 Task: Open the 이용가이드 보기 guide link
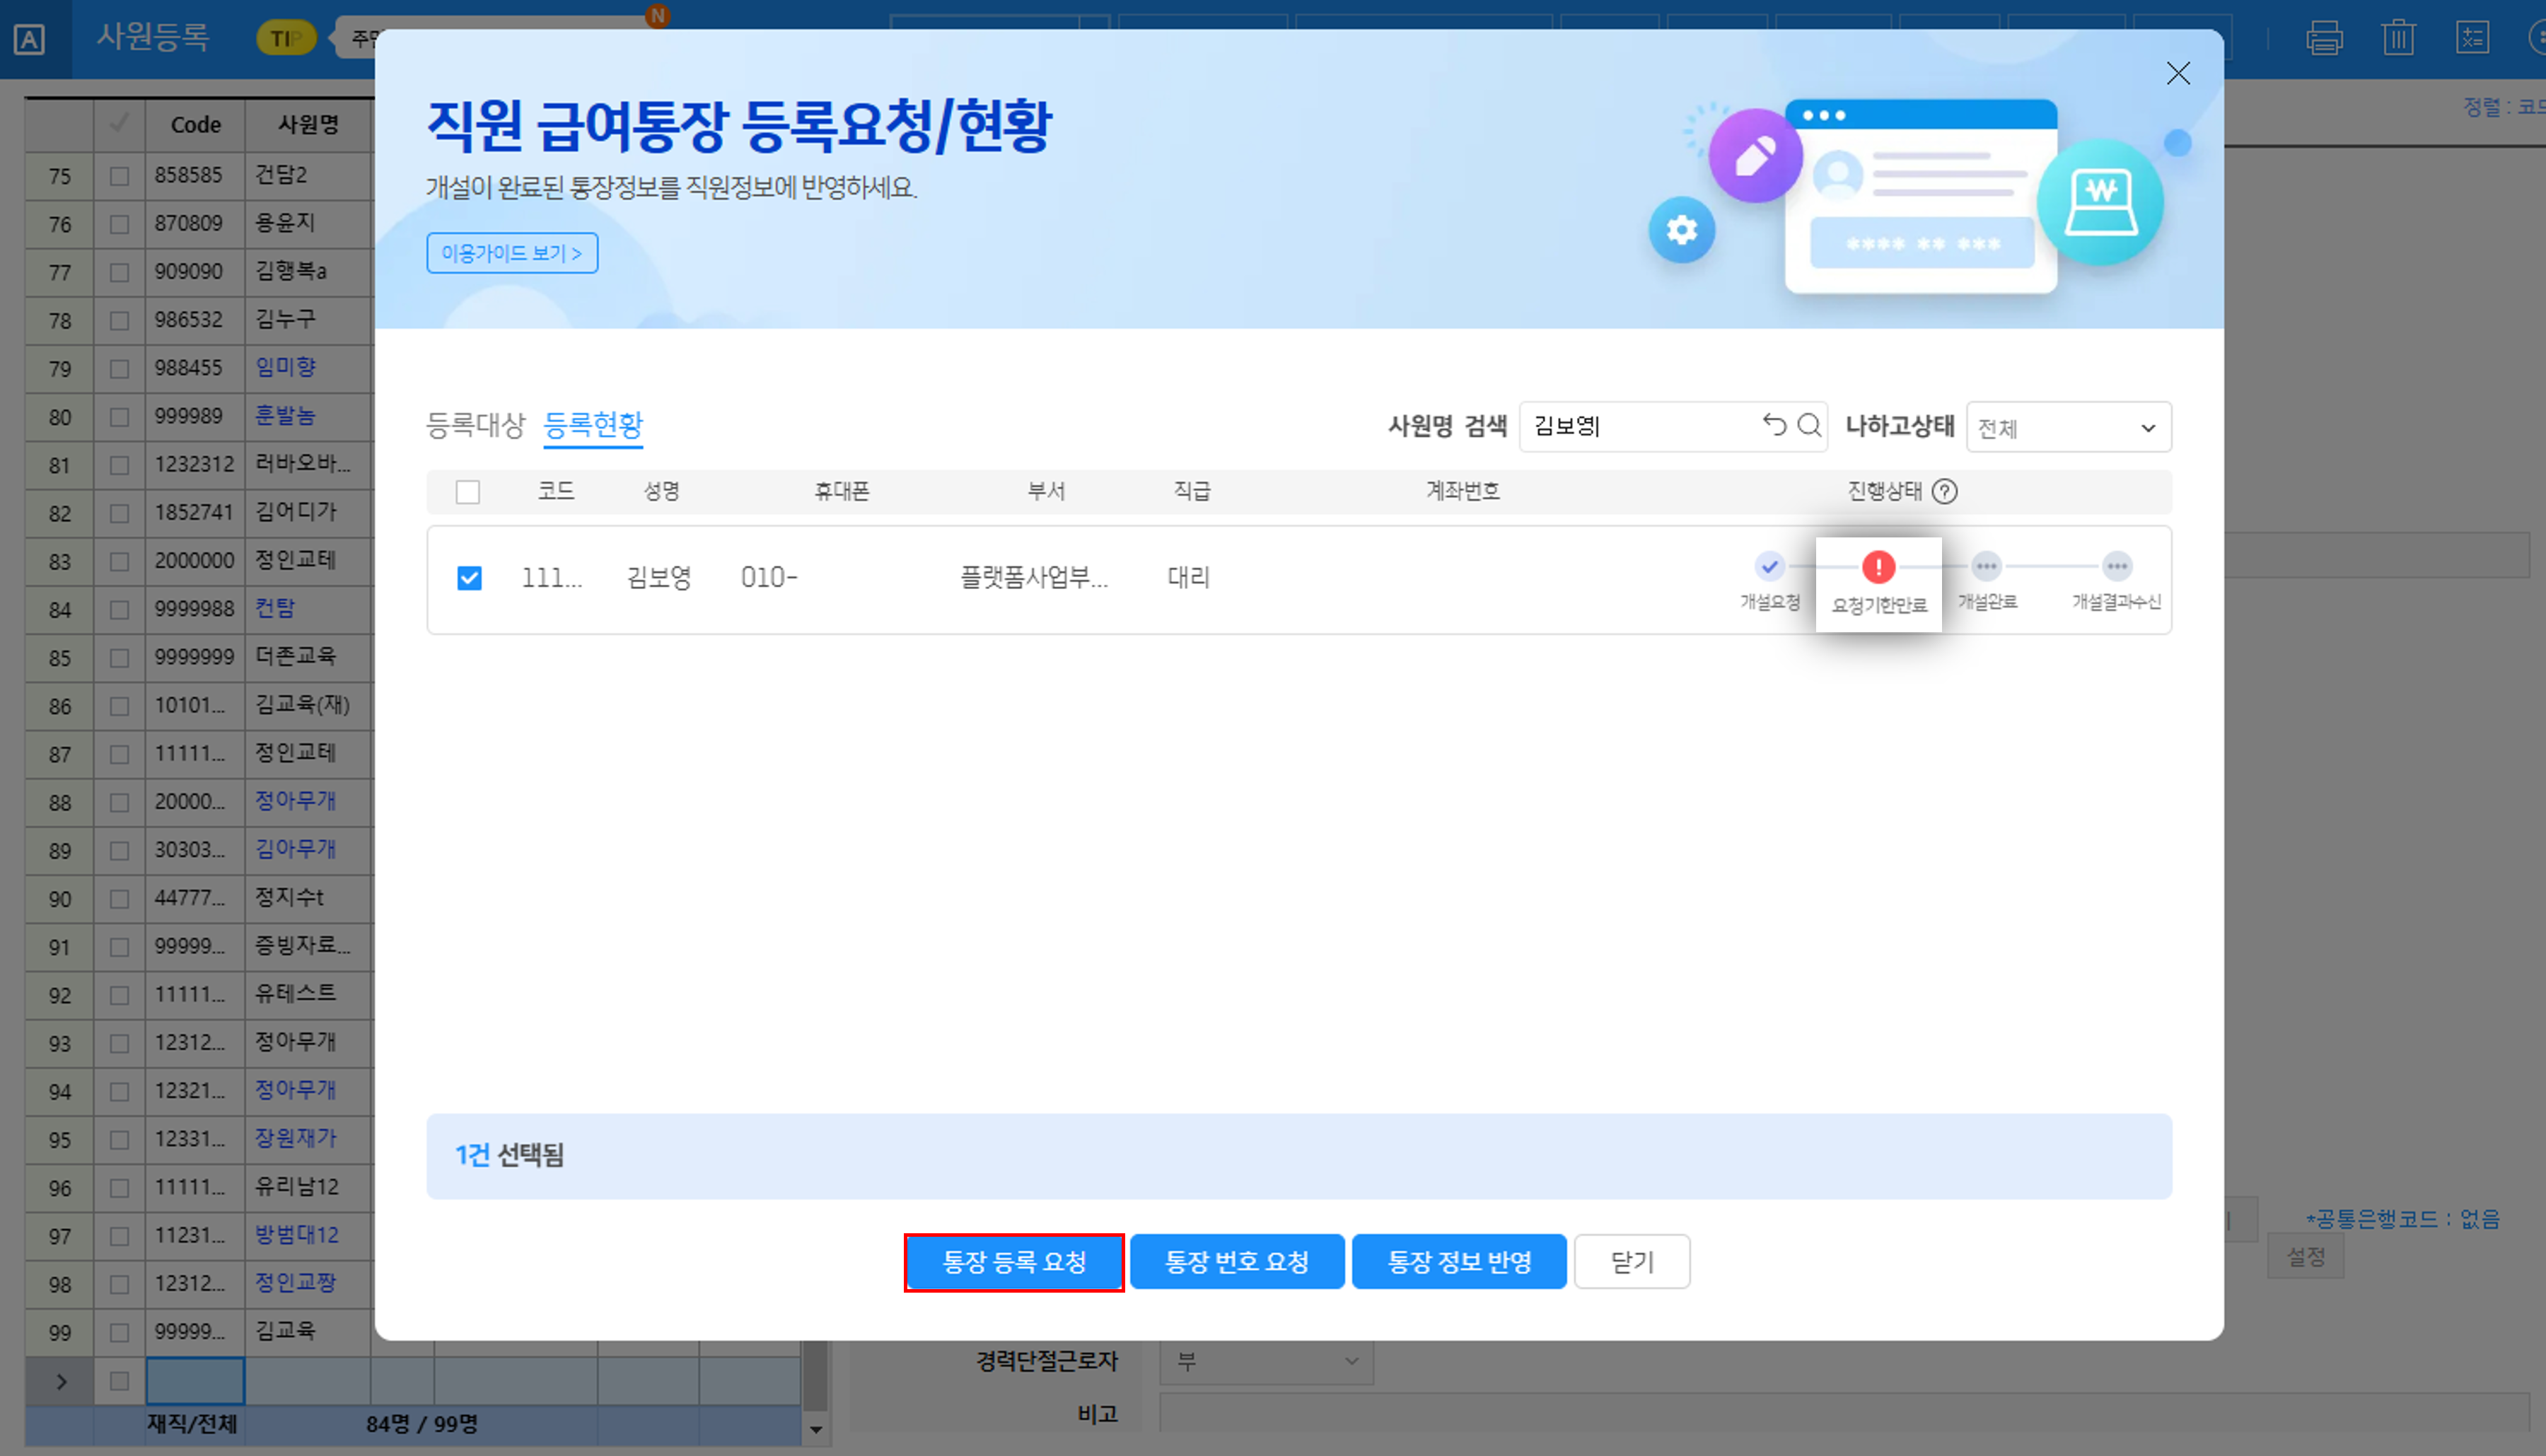(x=512, y=253)
